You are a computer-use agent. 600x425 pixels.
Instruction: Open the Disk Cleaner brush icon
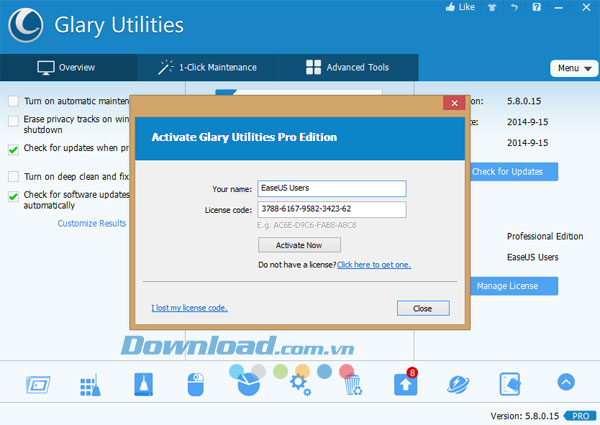pyautogui.click(x=143, y=384)
